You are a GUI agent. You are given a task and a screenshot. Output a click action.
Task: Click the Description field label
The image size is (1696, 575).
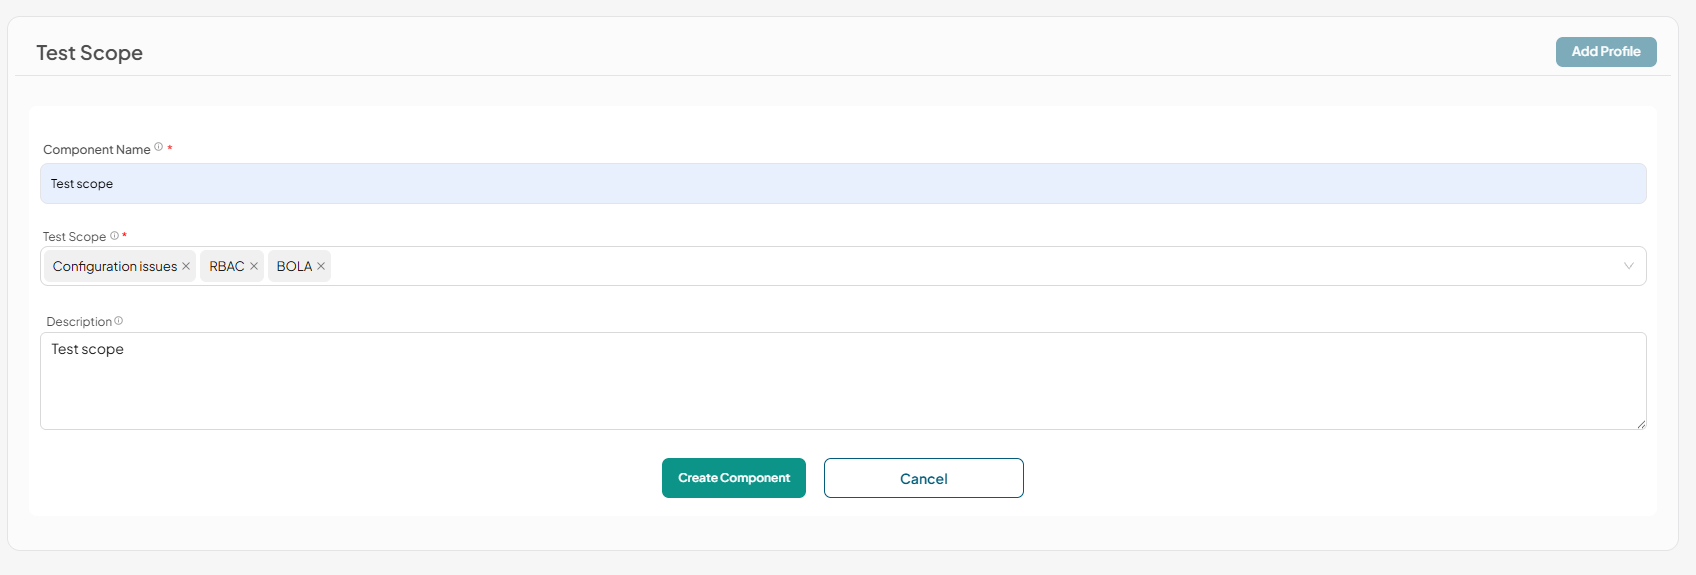[79, 322]
